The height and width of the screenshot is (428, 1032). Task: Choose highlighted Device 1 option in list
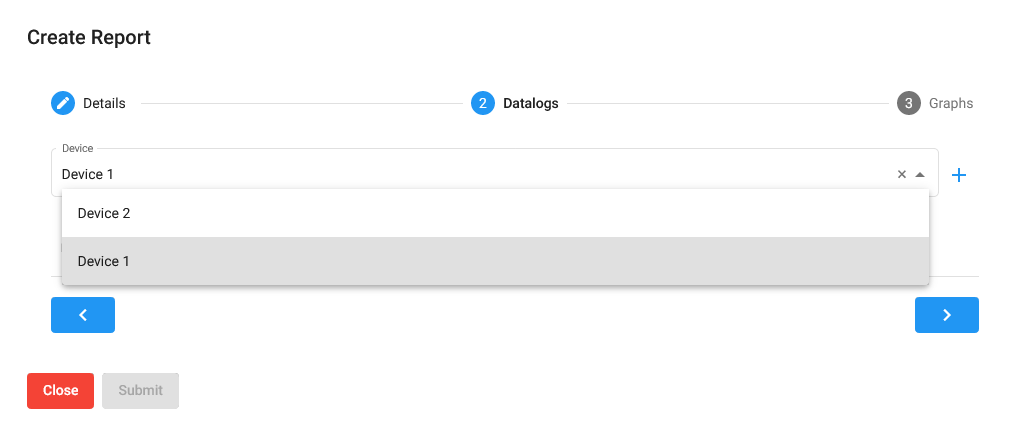495,261
